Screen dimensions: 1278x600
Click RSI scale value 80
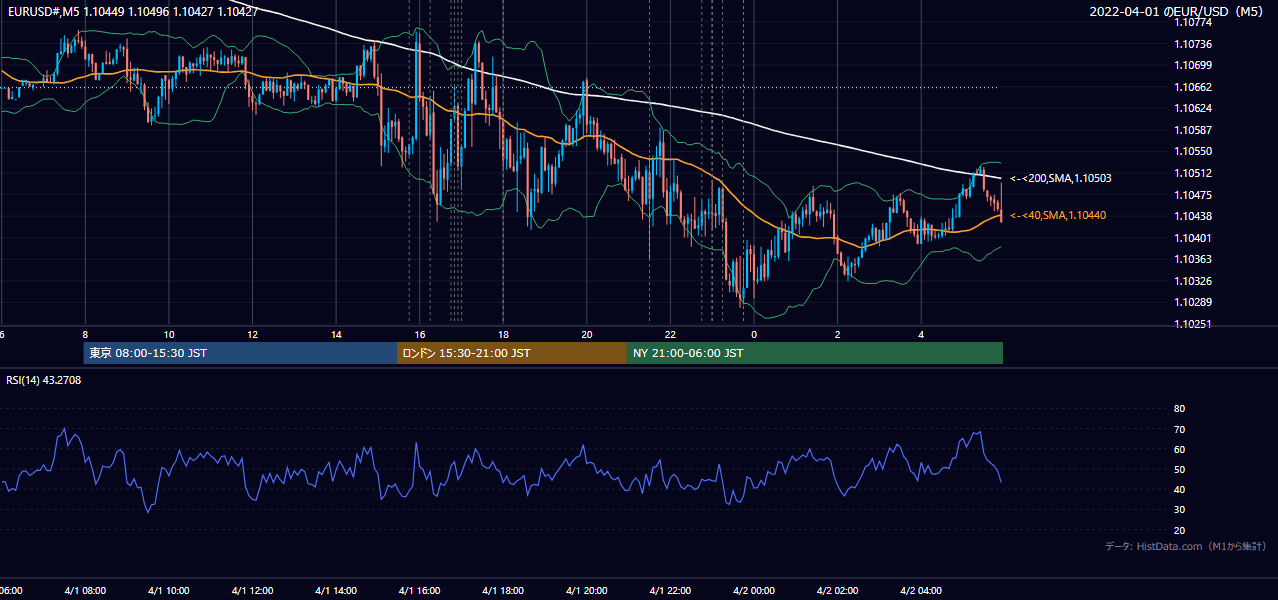(1179, 409)
